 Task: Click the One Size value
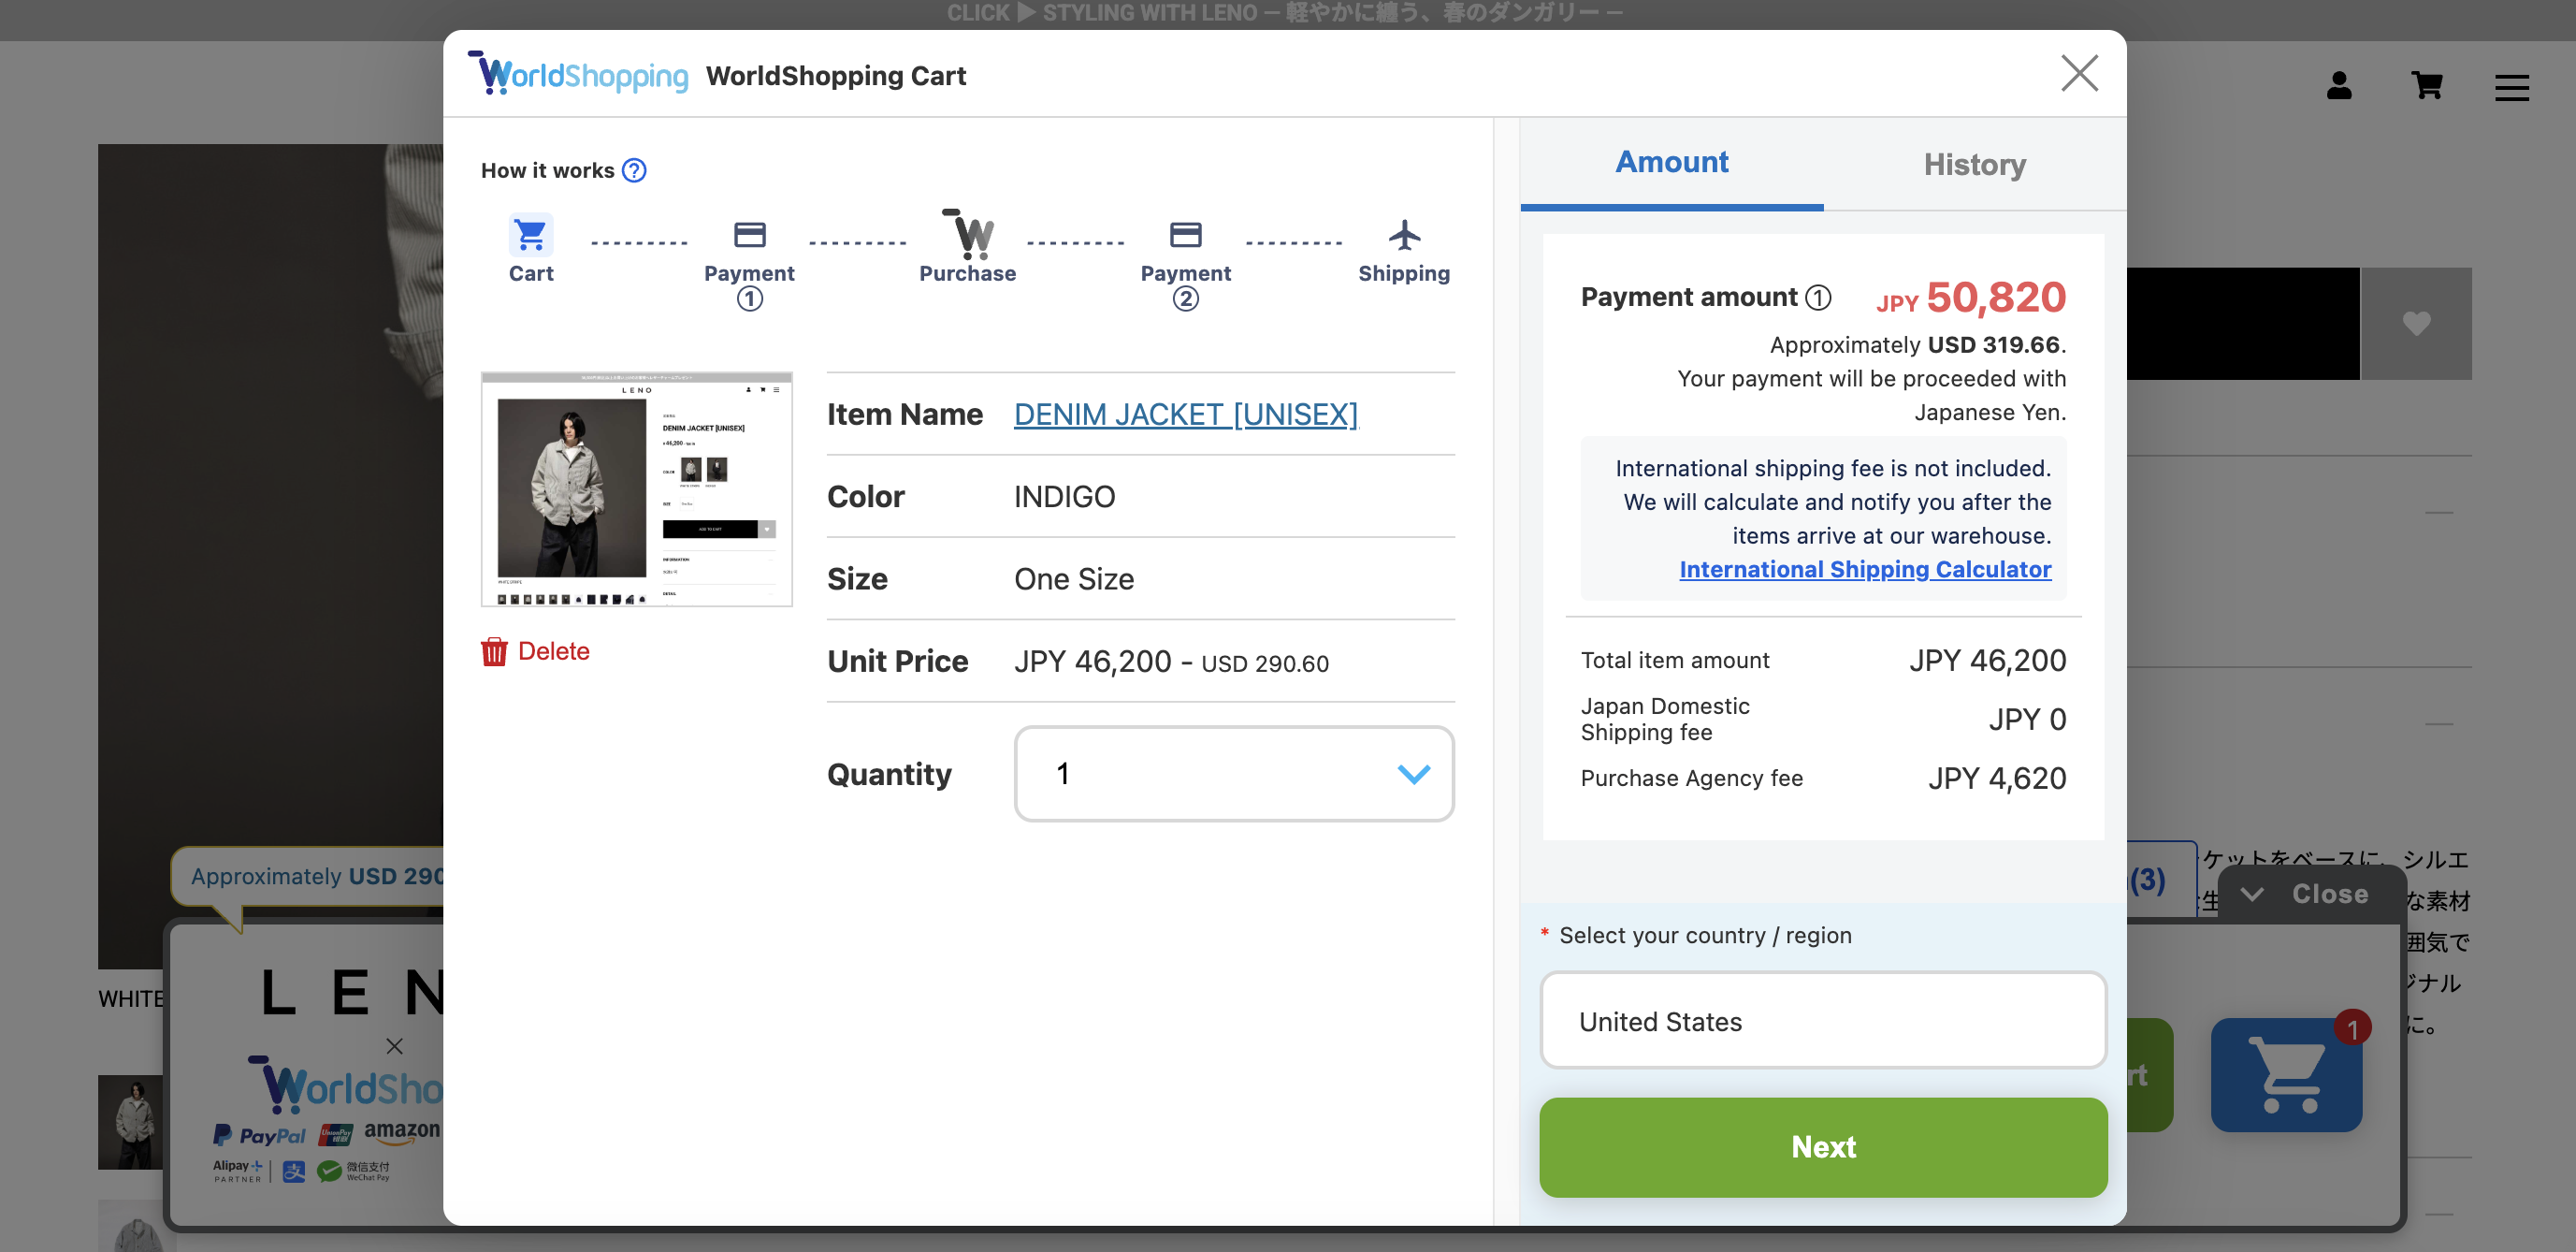point(1074,579)
